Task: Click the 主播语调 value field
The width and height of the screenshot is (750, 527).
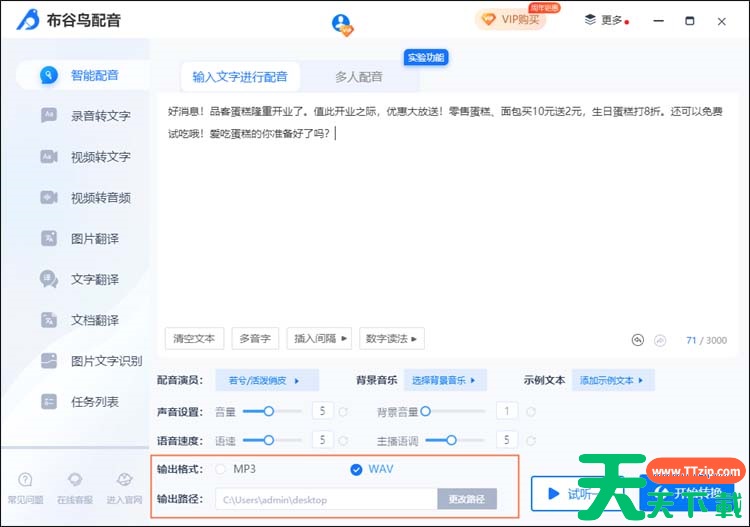Action: tap(507, 440)
